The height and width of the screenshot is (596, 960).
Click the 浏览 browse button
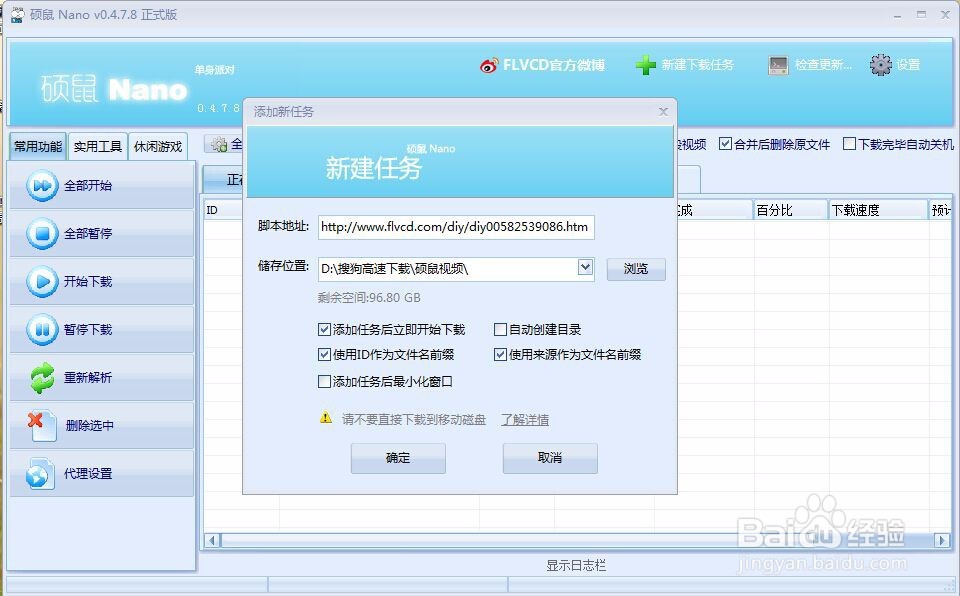pyautogui.click(x=636, y=269)
